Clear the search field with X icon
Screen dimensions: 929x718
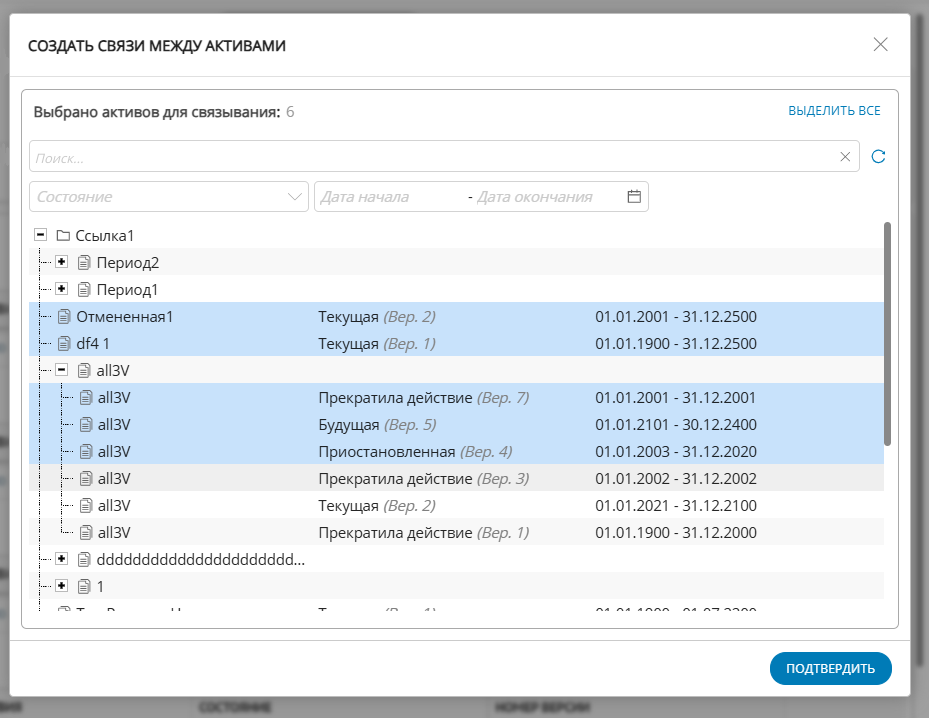(845, 156)
